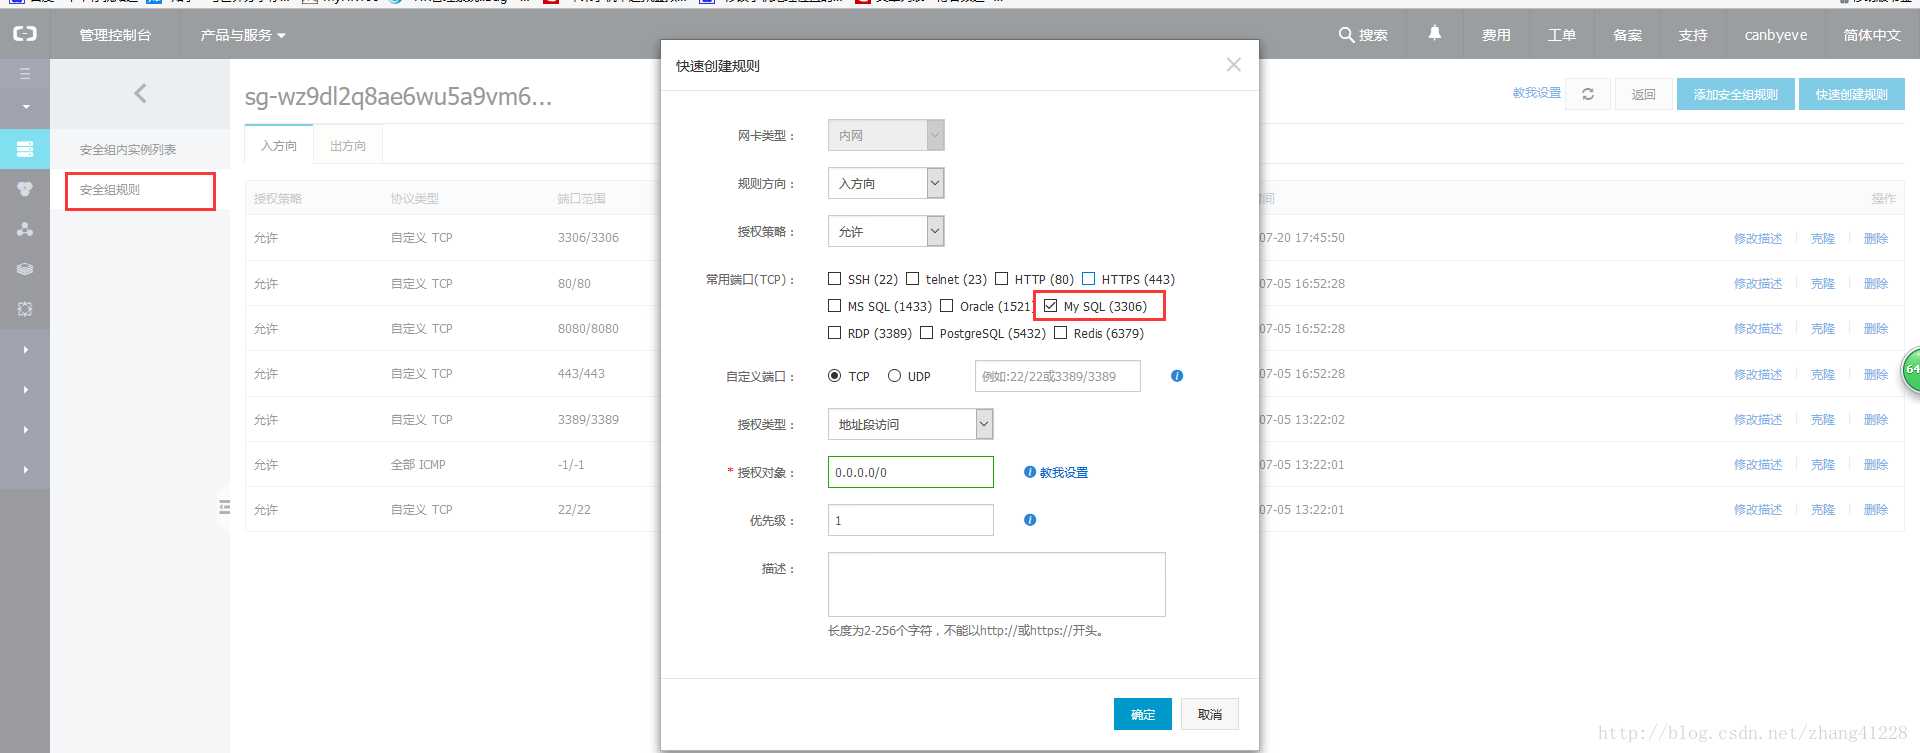
Task: Expand the first right-chevron in left rail
Action: pyautogui.click(x=25, y=350)
